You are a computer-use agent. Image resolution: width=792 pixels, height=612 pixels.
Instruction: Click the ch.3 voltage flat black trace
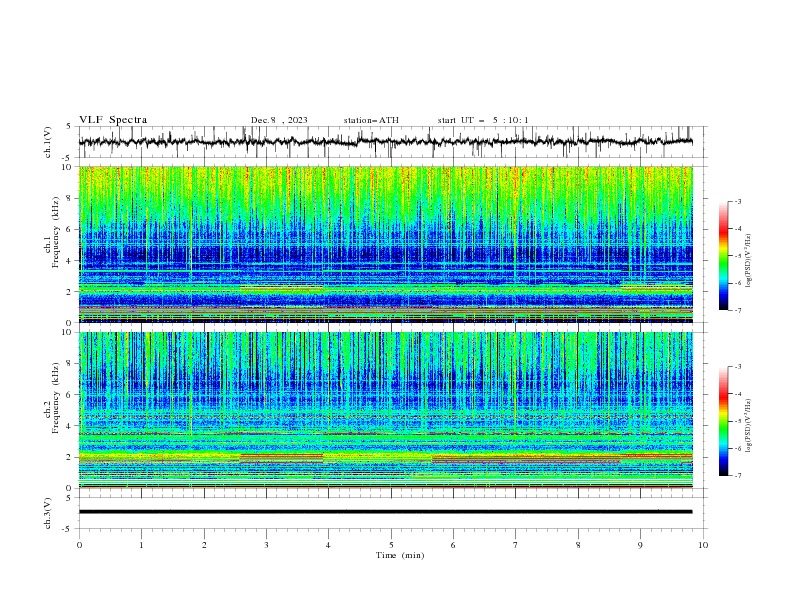(385, 512)
